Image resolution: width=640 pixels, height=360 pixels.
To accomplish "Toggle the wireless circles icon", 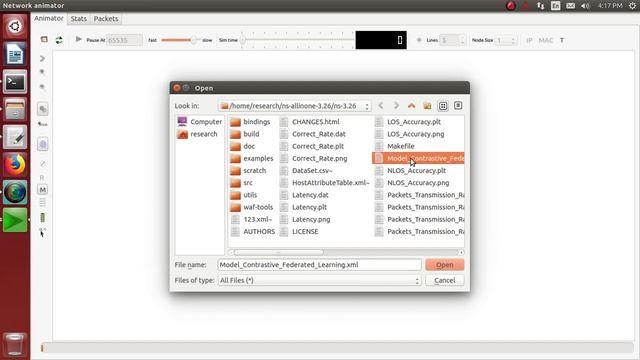I will [x=42, y=144].
